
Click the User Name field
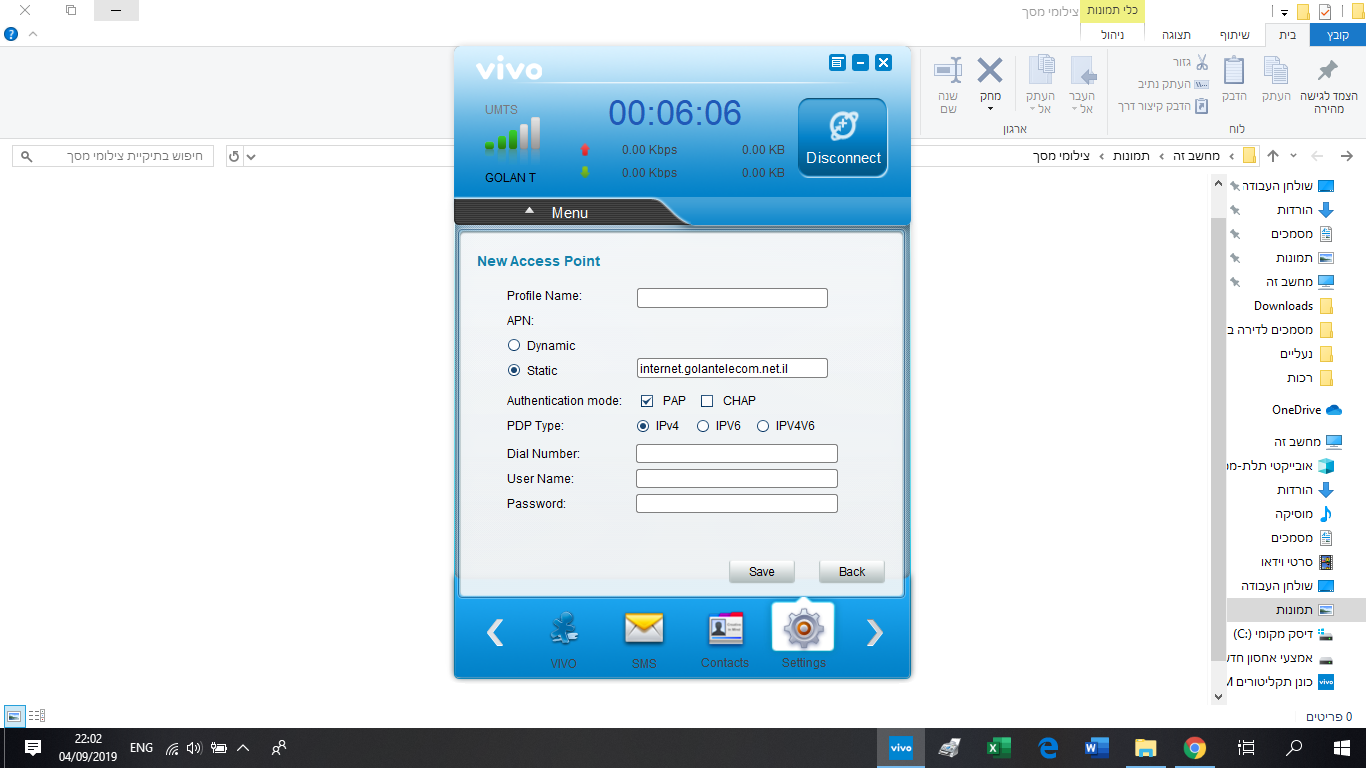737,479
